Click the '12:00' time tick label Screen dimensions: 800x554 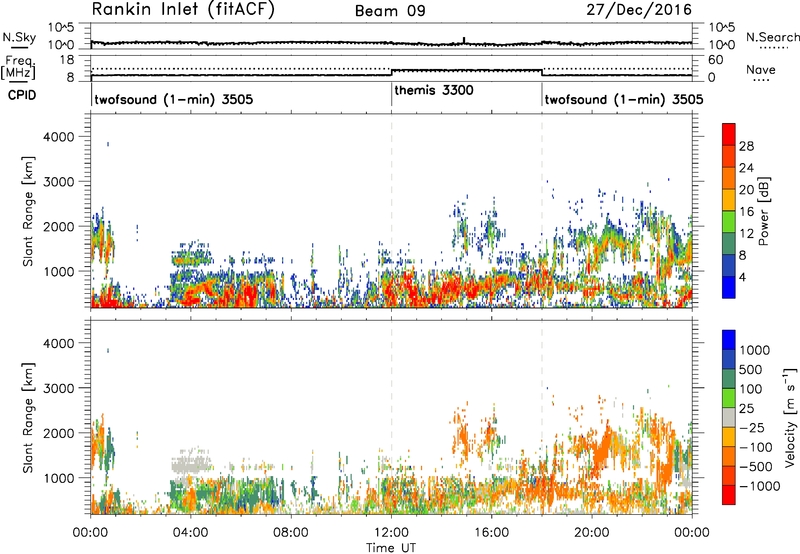click(391, 533)
